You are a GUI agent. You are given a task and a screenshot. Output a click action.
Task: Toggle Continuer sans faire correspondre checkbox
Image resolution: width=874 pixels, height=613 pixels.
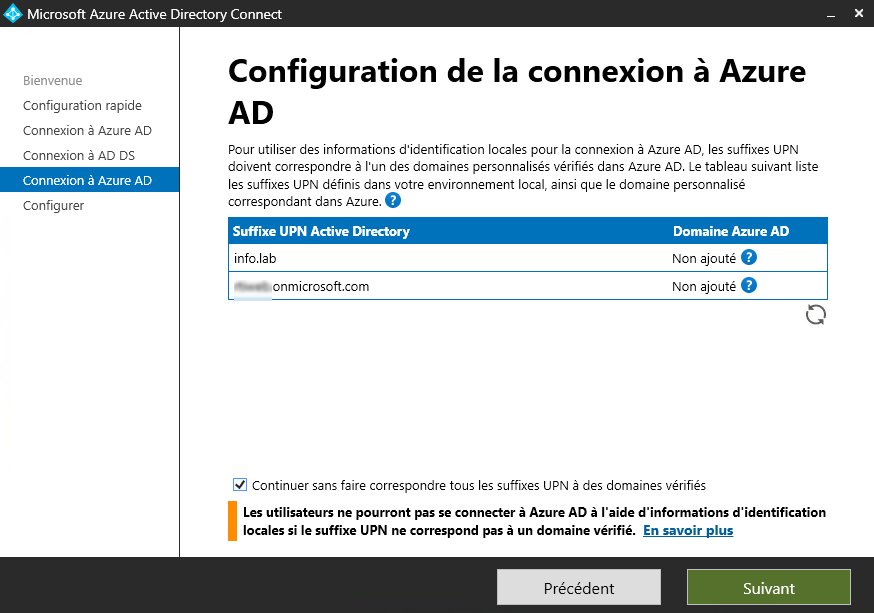[240, 485]
